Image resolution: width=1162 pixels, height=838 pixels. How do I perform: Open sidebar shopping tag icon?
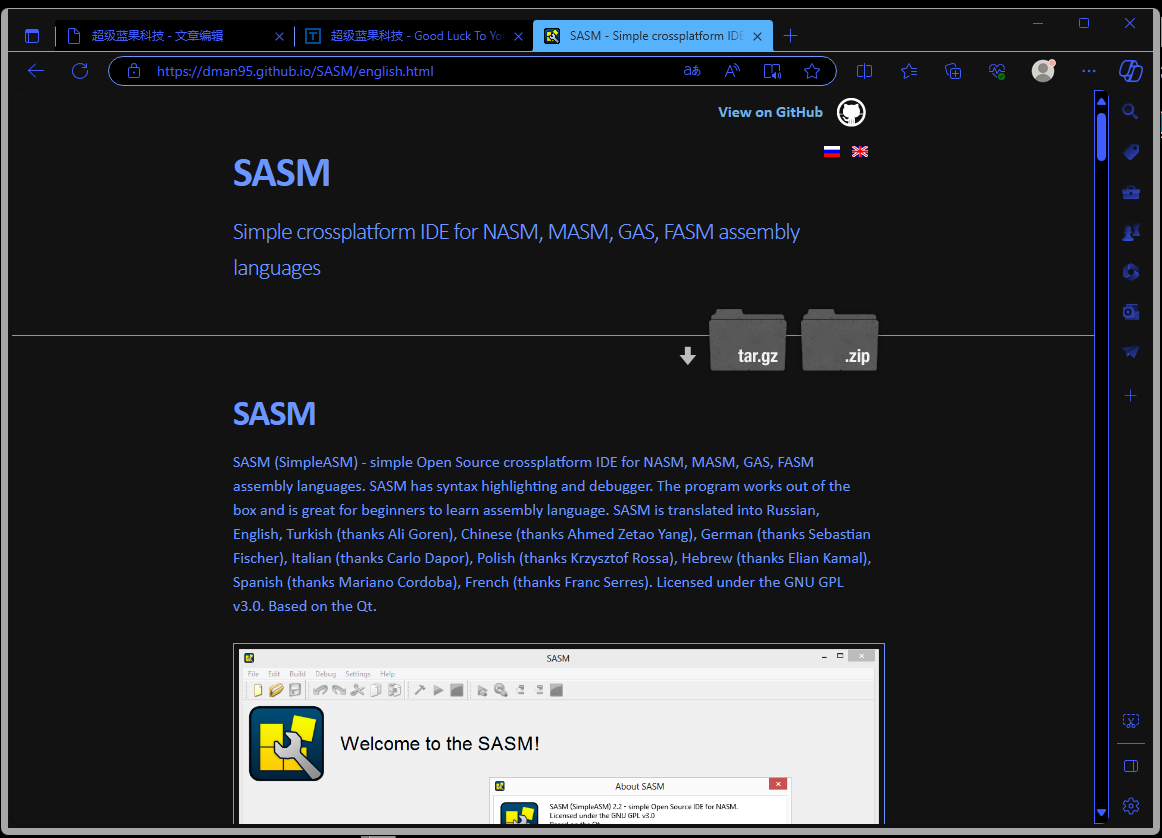pyautogui.click(x=1131, y=152)
